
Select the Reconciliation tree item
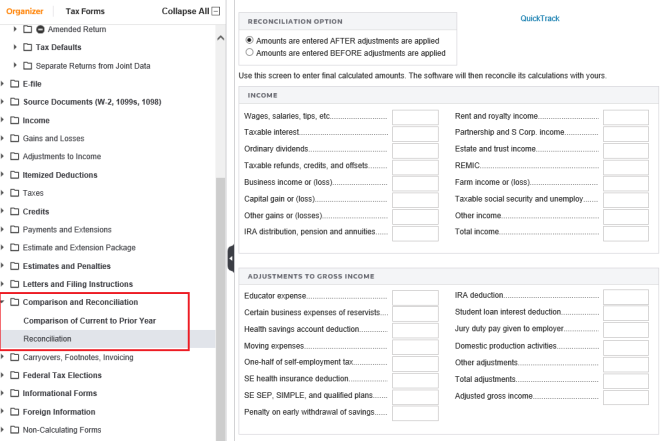[47, 339]
